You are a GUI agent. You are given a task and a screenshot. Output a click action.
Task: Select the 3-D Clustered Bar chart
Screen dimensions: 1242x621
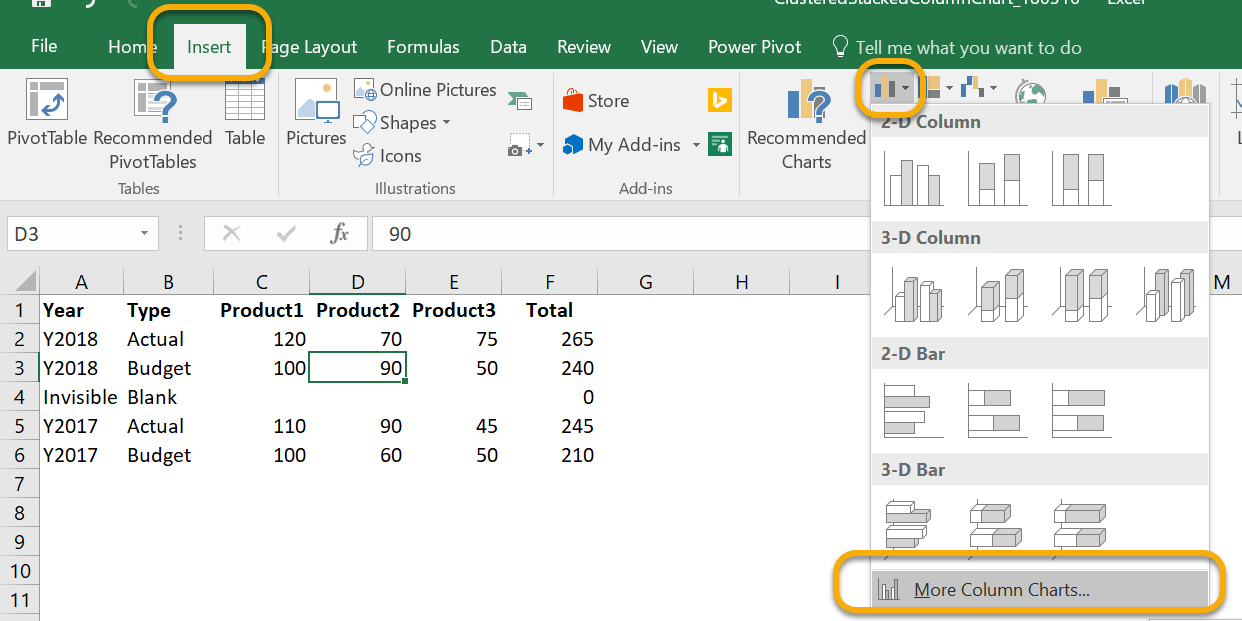pos(914,525)
